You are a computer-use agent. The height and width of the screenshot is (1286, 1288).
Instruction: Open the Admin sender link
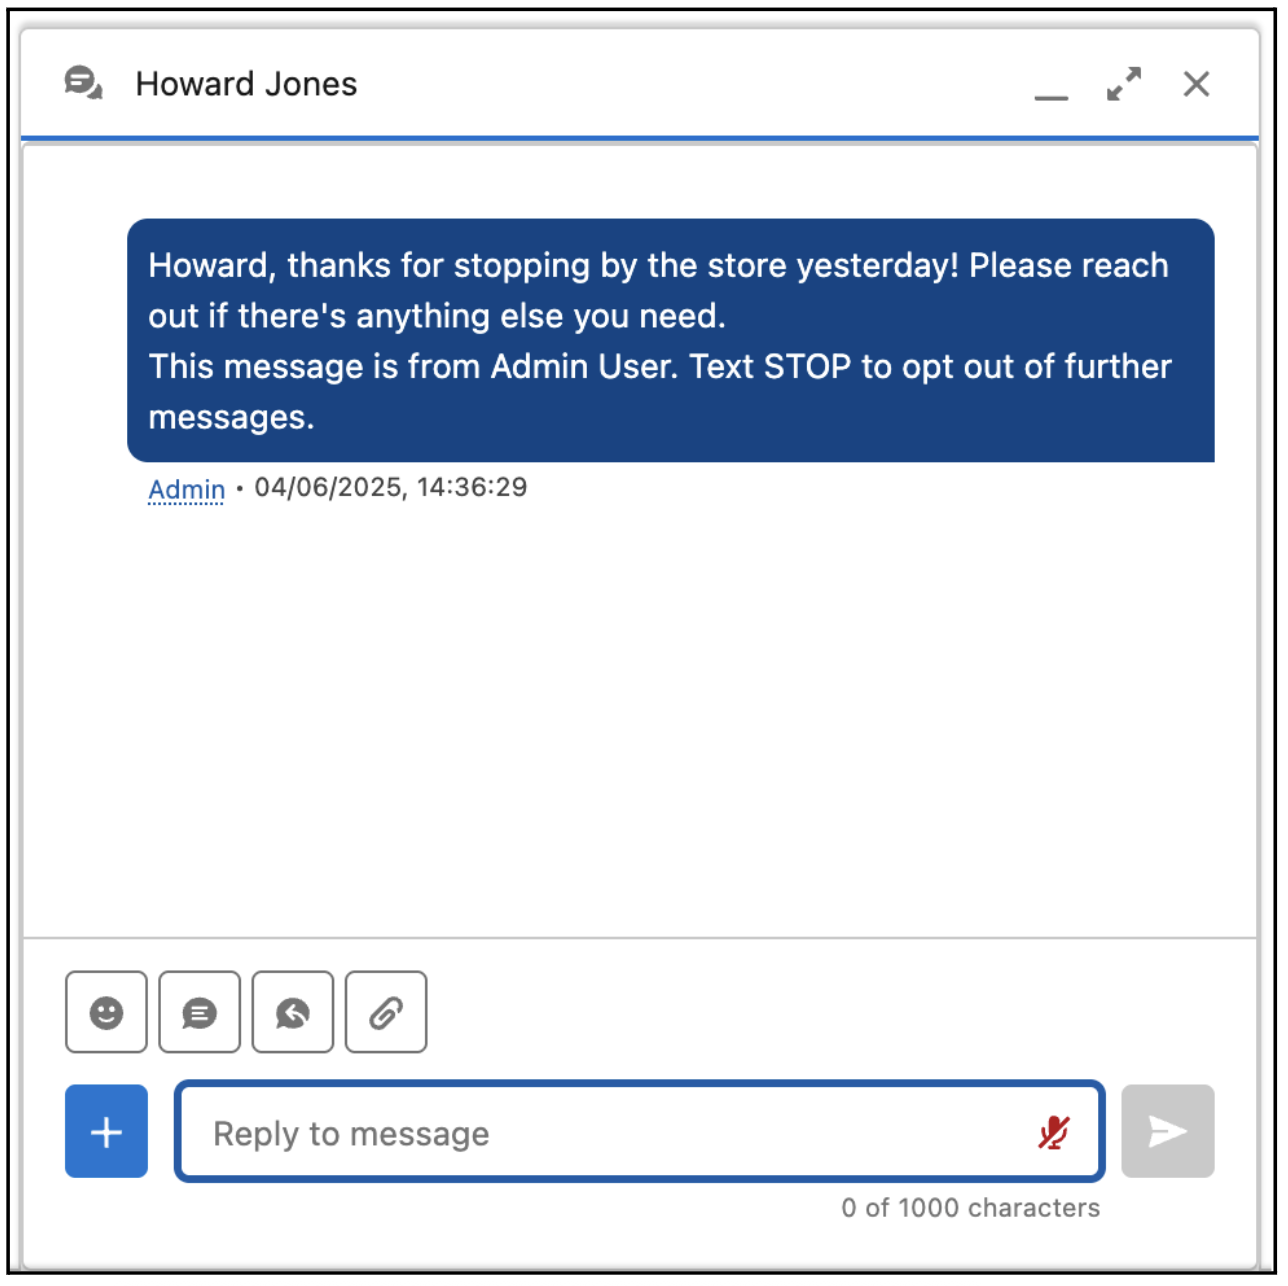[x=185, y=489]
